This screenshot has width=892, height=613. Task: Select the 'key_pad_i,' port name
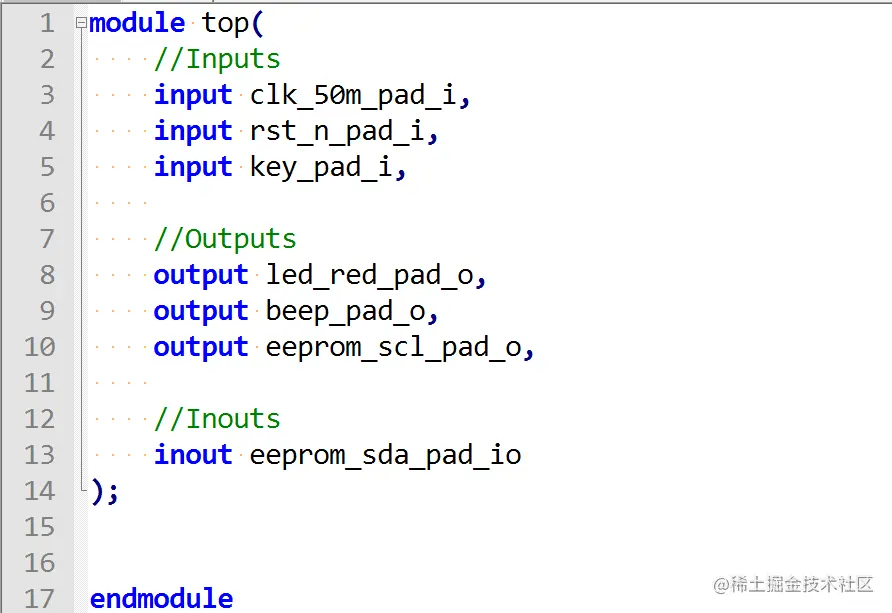(x=328, y=168)
